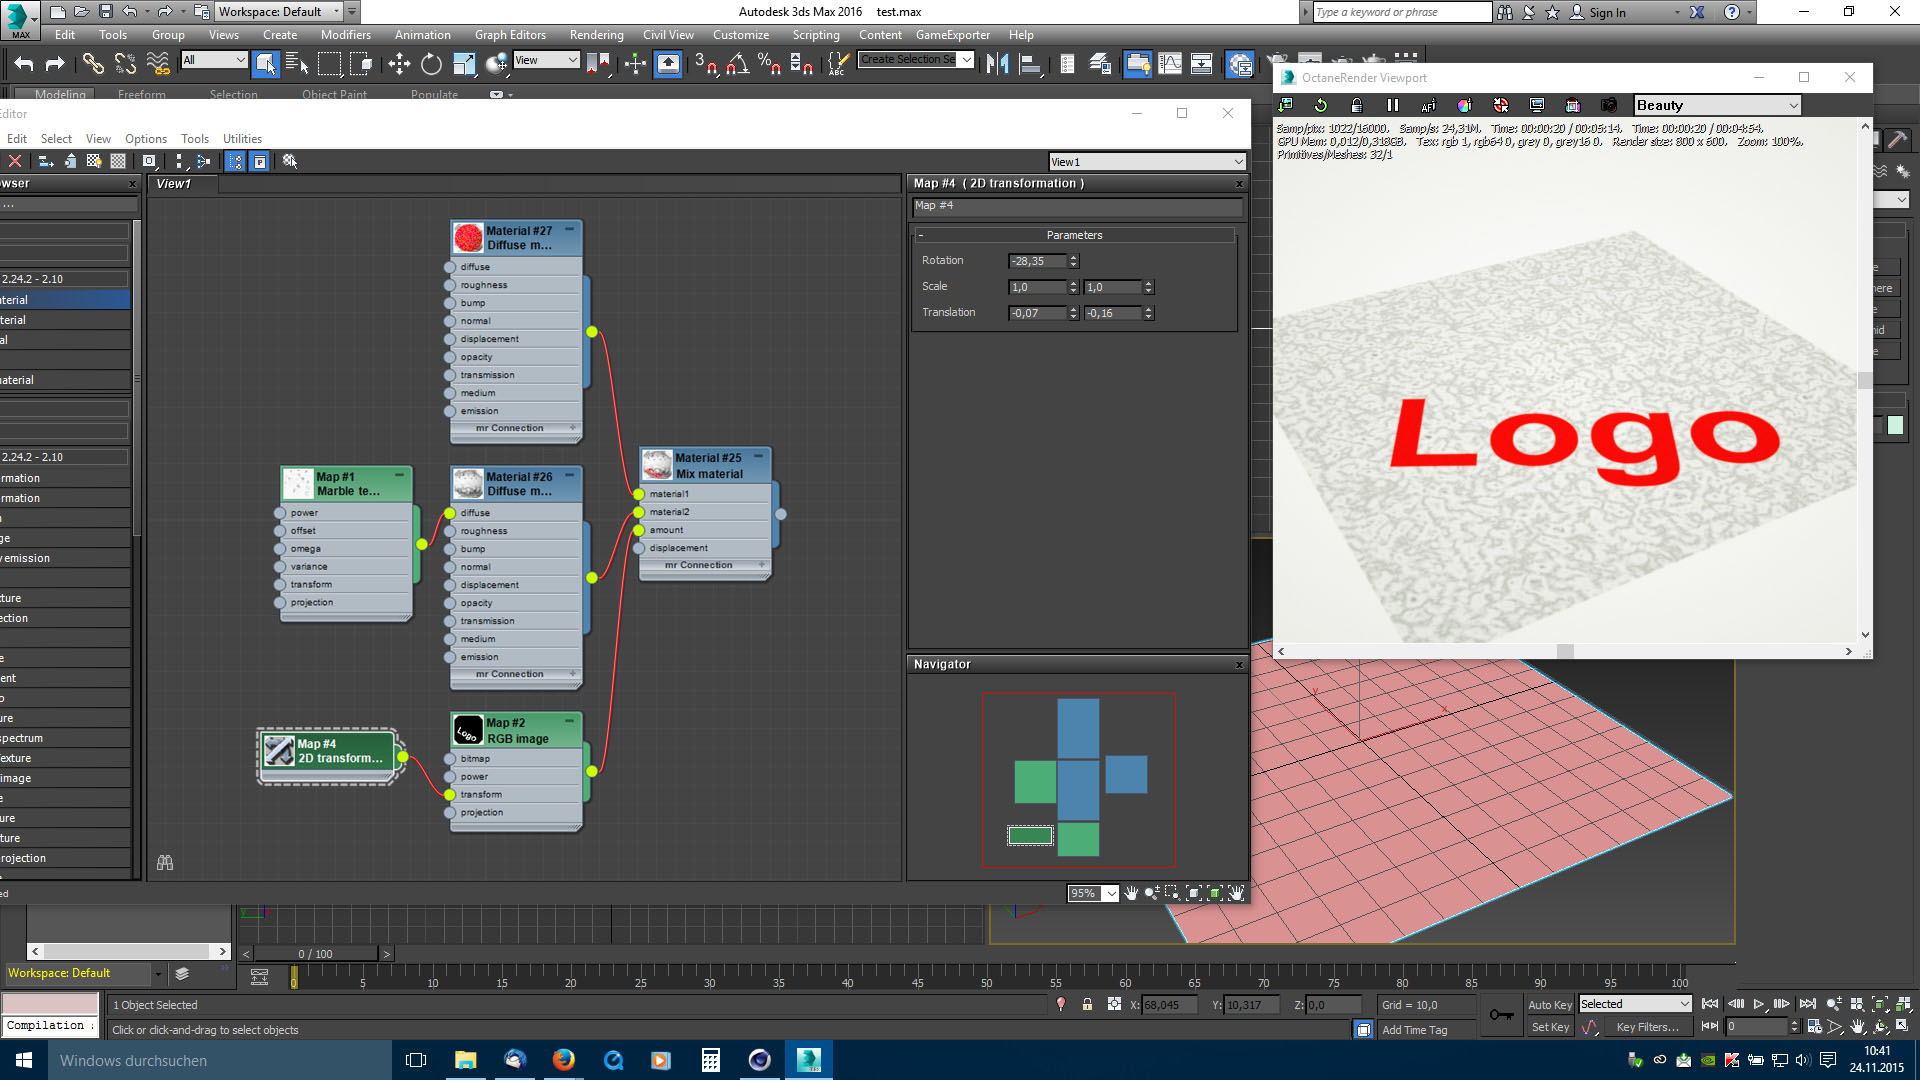Image resolution: width=1920 pixels, height=1080 pixels.
Task: Click the Set Key button
Action: point(1550,1027)
